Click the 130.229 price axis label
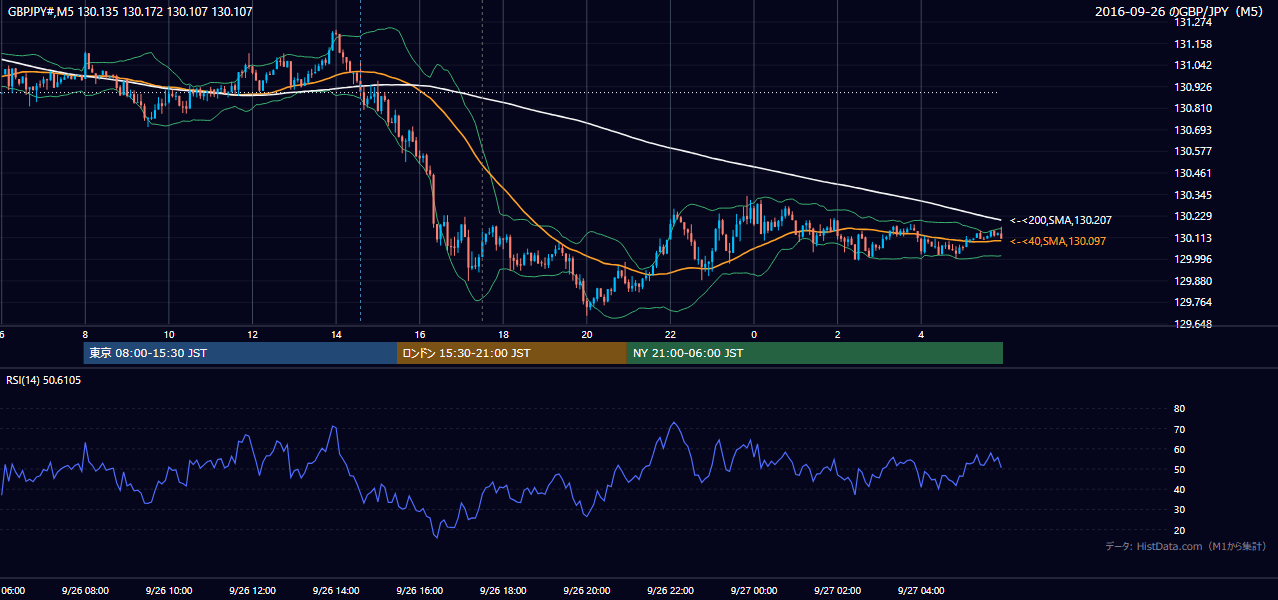 [1193, 216]
